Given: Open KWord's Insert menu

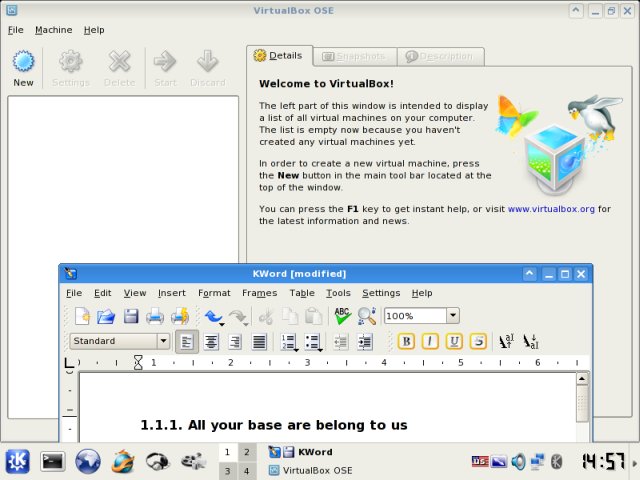Looking at the screenshot, I should click(171, 293).
